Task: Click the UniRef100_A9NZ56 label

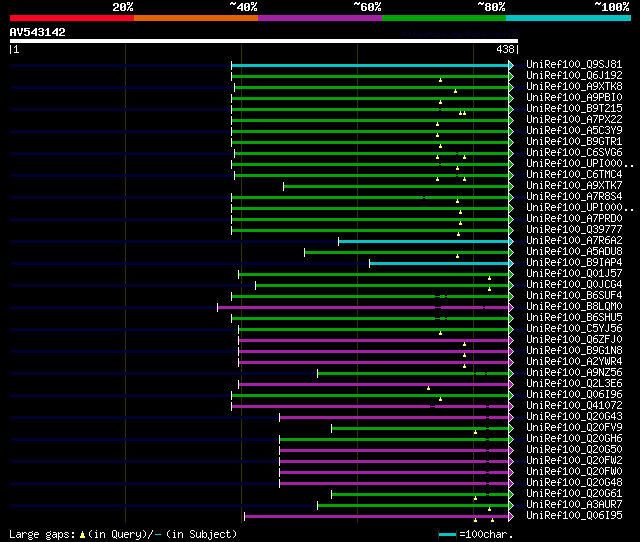Action: click(x=574, y=373)
